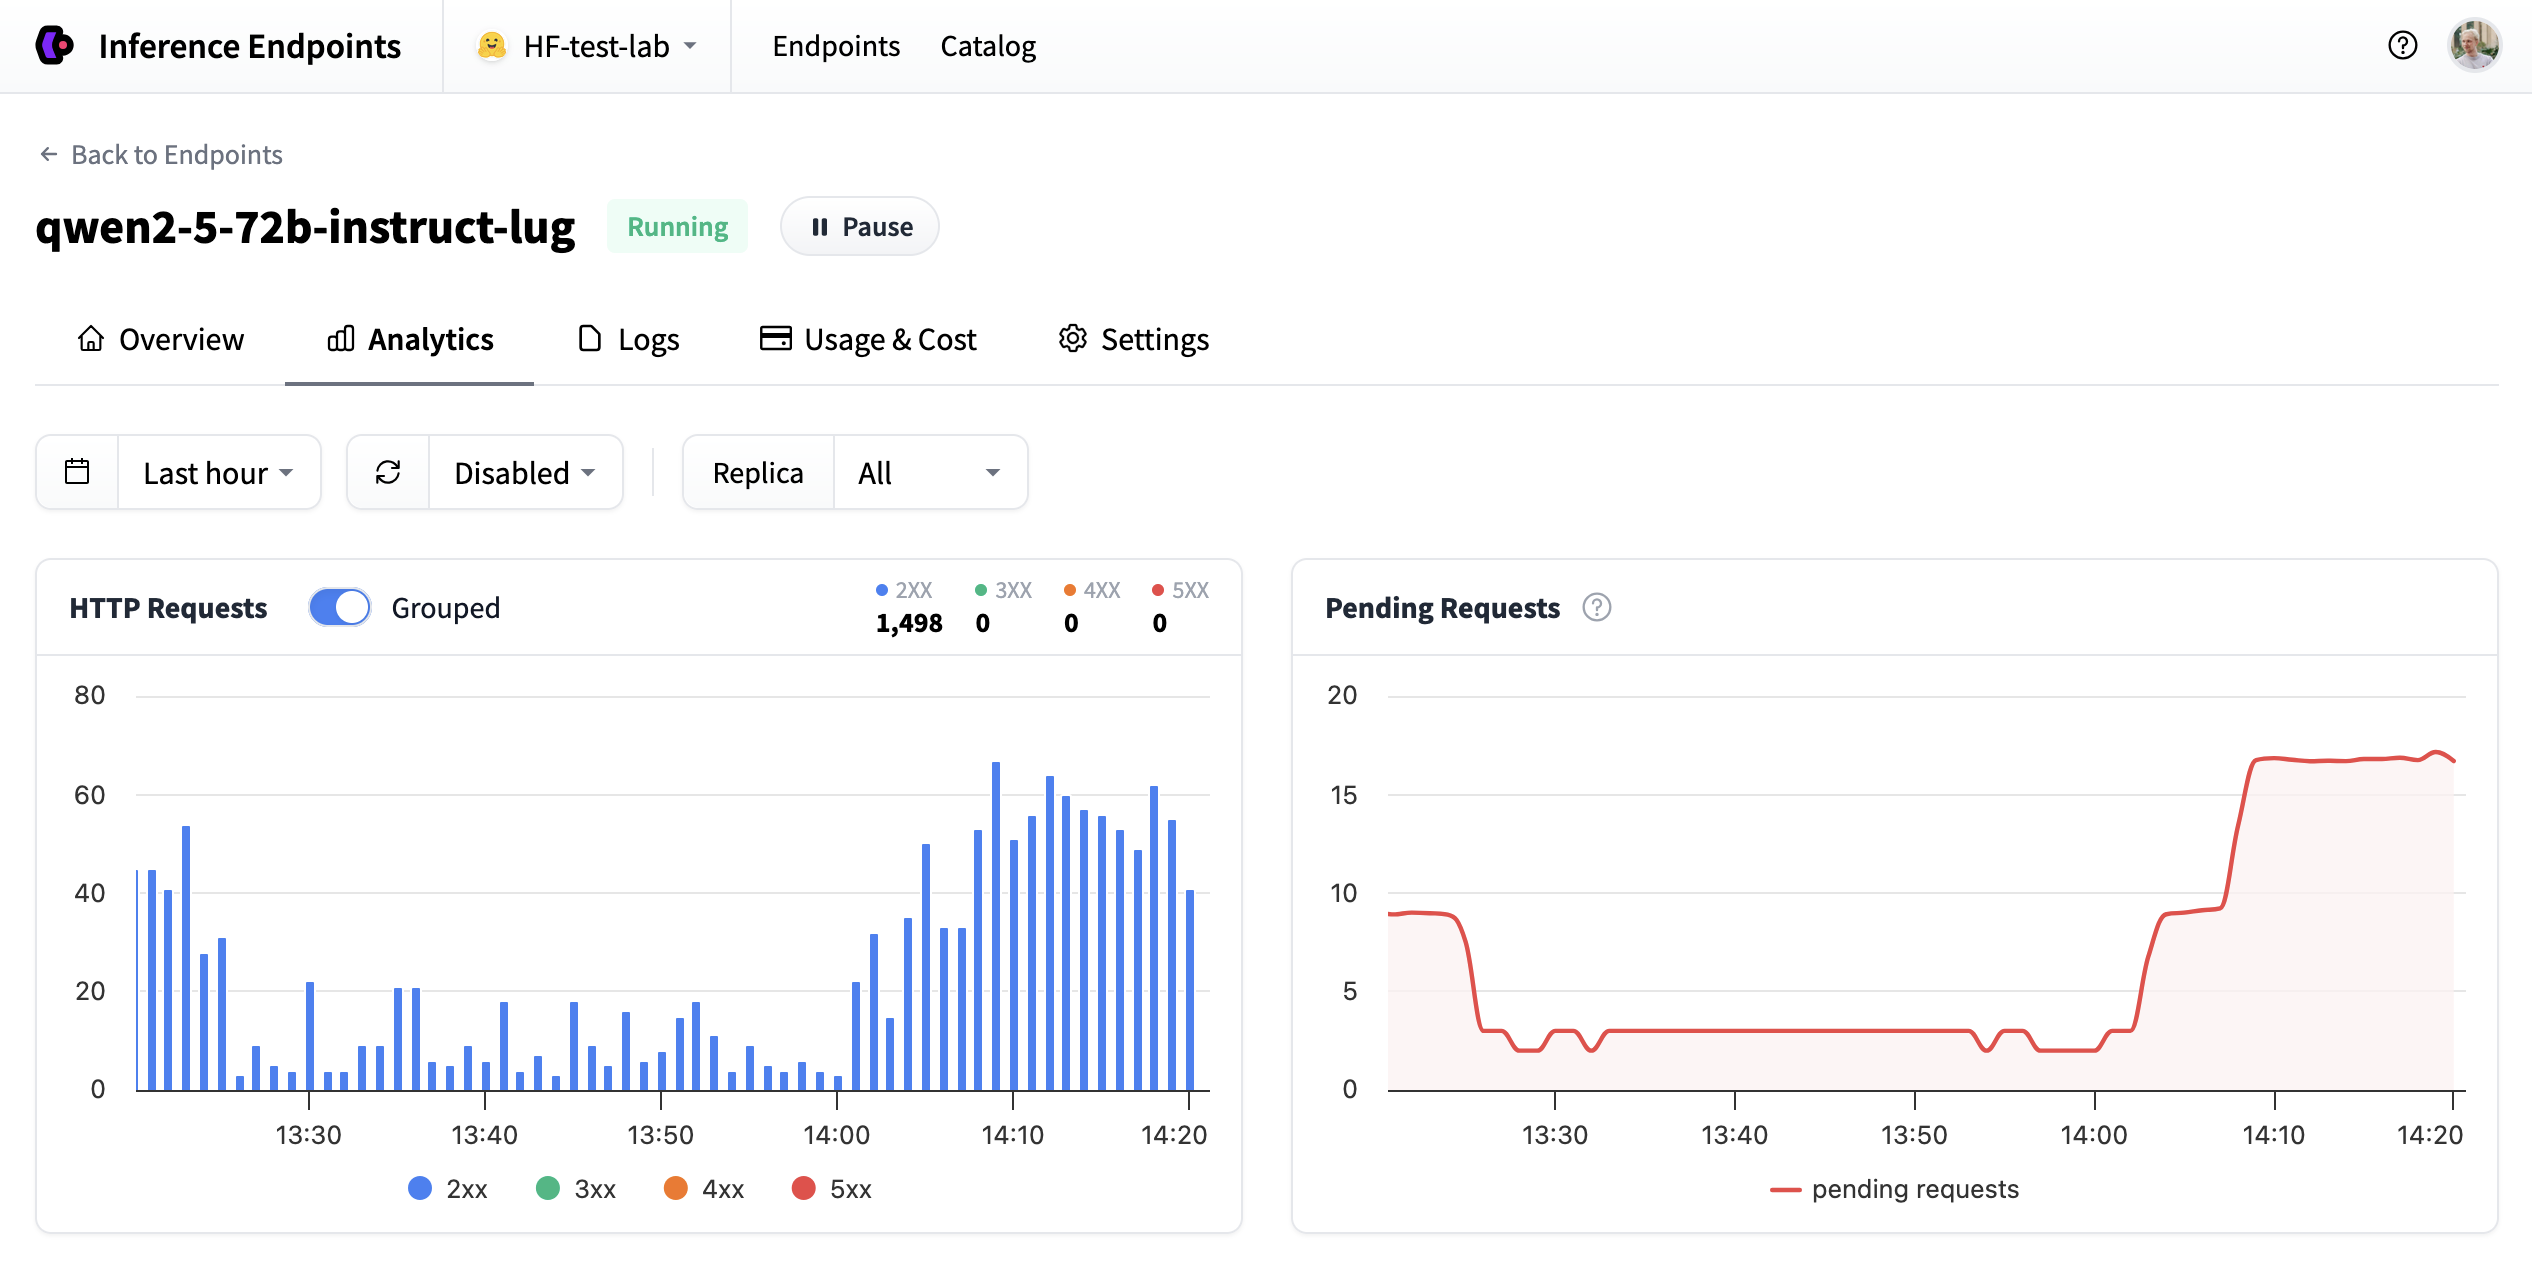
Task: Toggle the Grouped switch off
Action: 340,607
